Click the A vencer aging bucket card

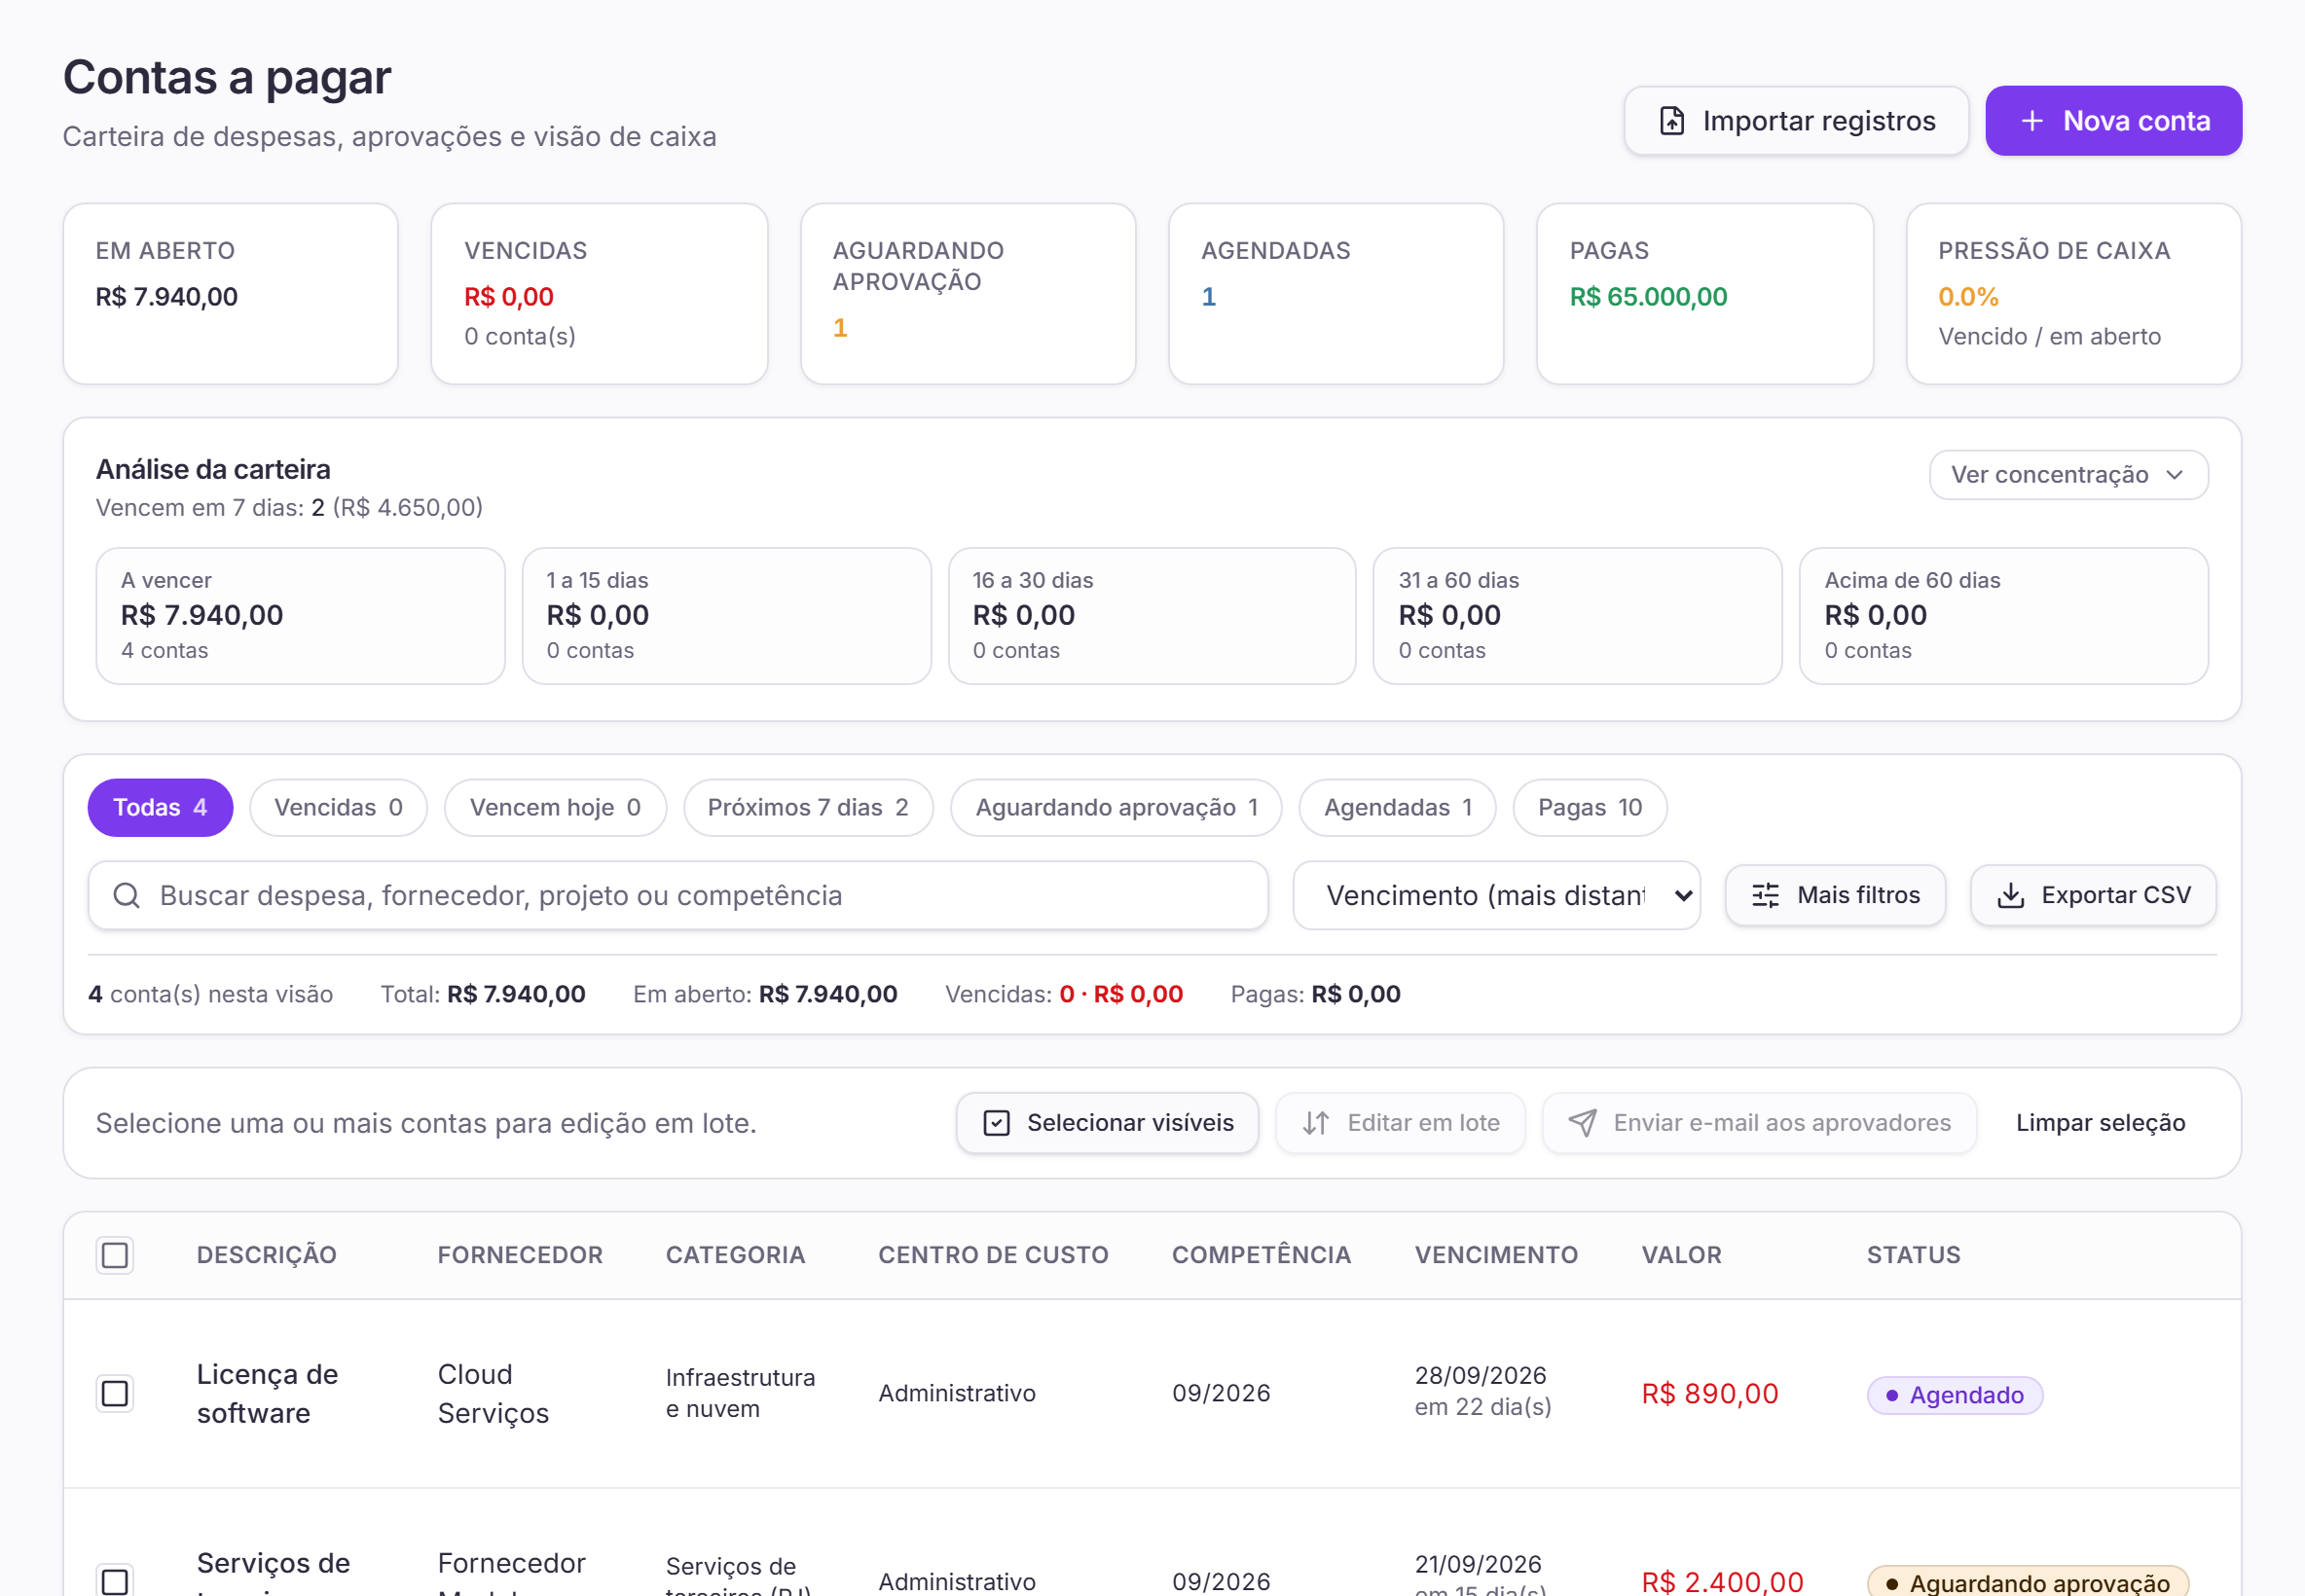point(300,616)
